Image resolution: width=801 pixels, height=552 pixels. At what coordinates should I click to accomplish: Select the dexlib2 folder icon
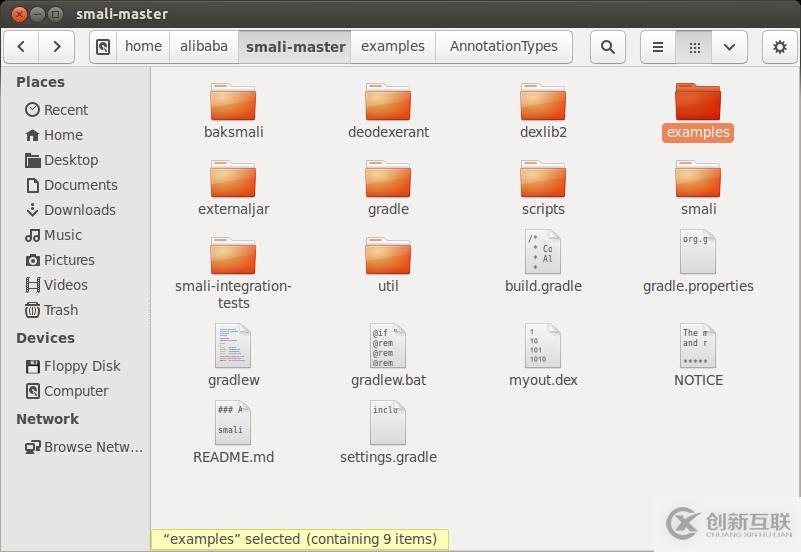(543, 102)
